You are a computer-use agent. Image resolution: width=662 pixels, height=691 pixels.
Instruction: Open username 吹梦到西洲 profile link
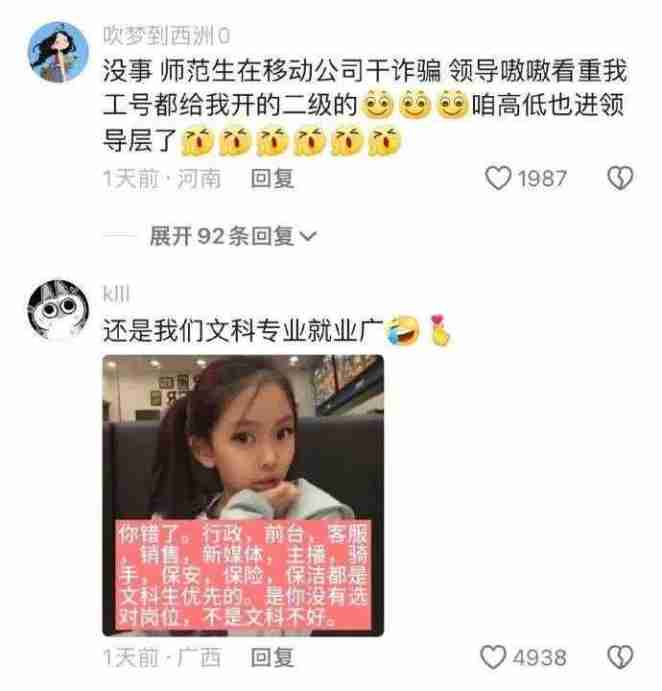click(x=167, y=35)
